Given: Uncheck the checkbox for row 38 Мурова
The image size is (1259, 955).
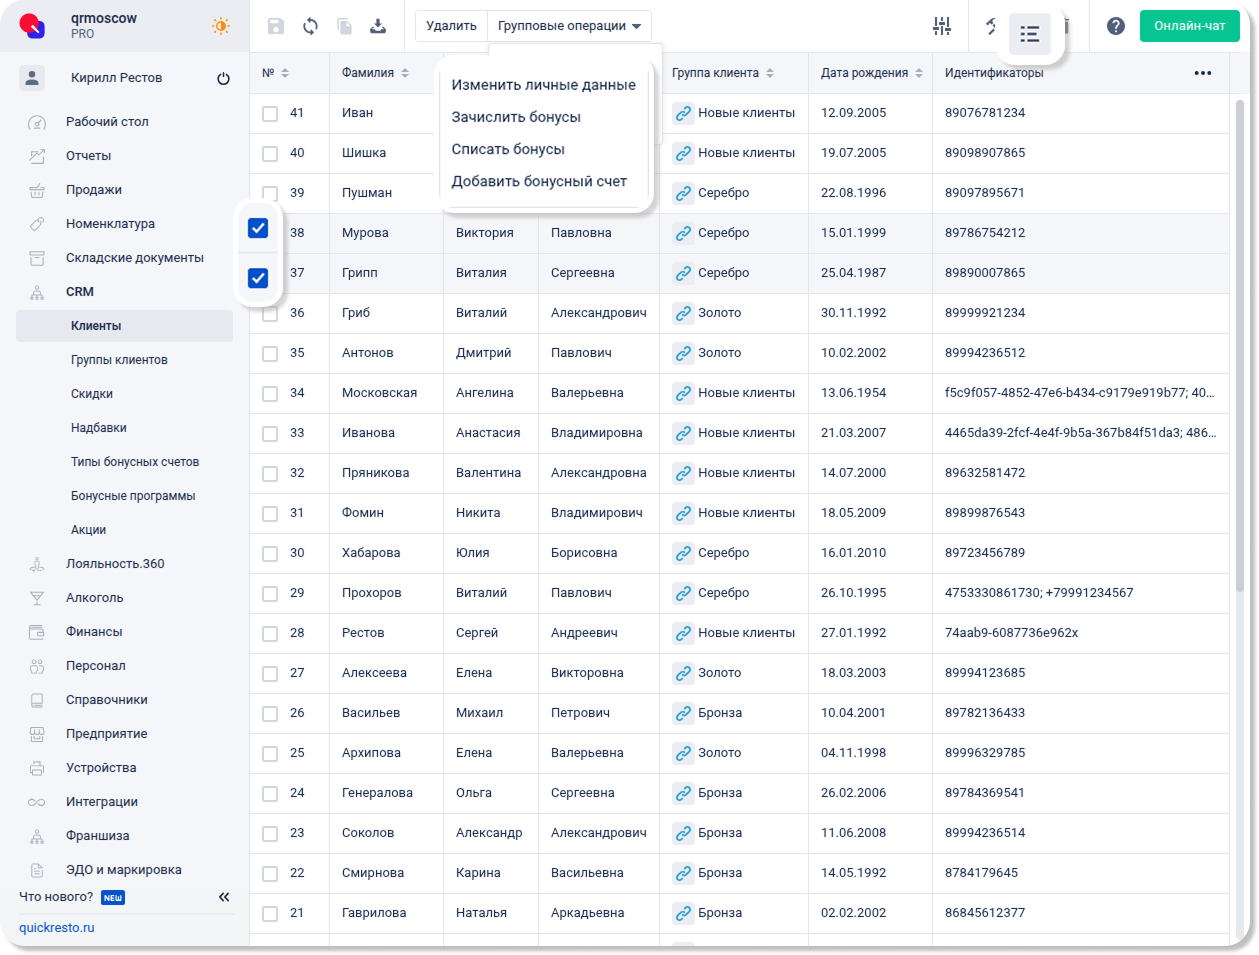Looking at the screenshot, I should pyautogui.click(x=258, y=228).
